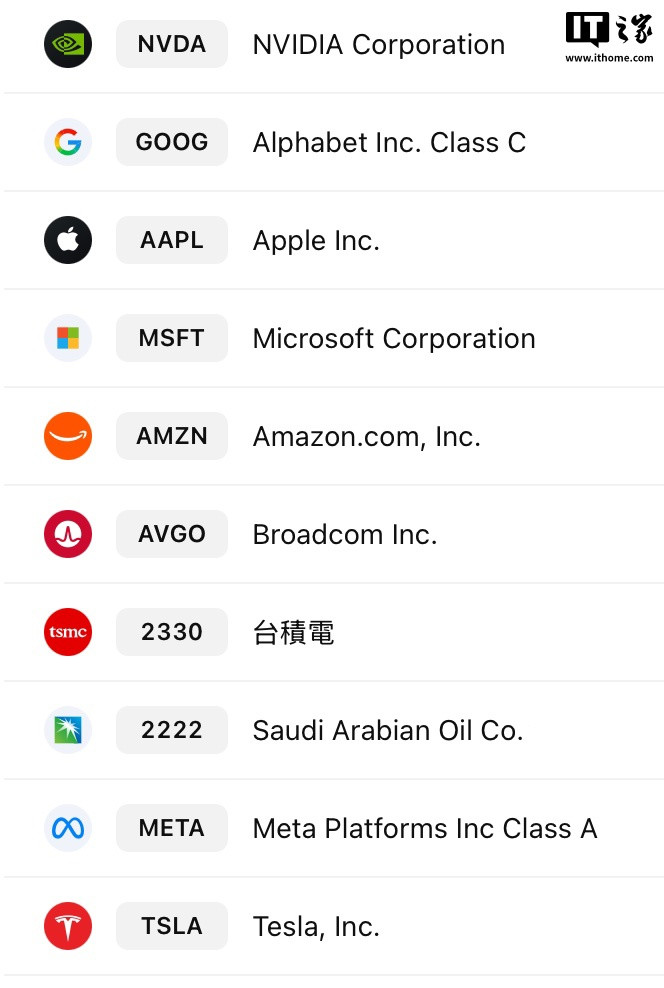Click the red Tesla logo icon

coord(68,926)
